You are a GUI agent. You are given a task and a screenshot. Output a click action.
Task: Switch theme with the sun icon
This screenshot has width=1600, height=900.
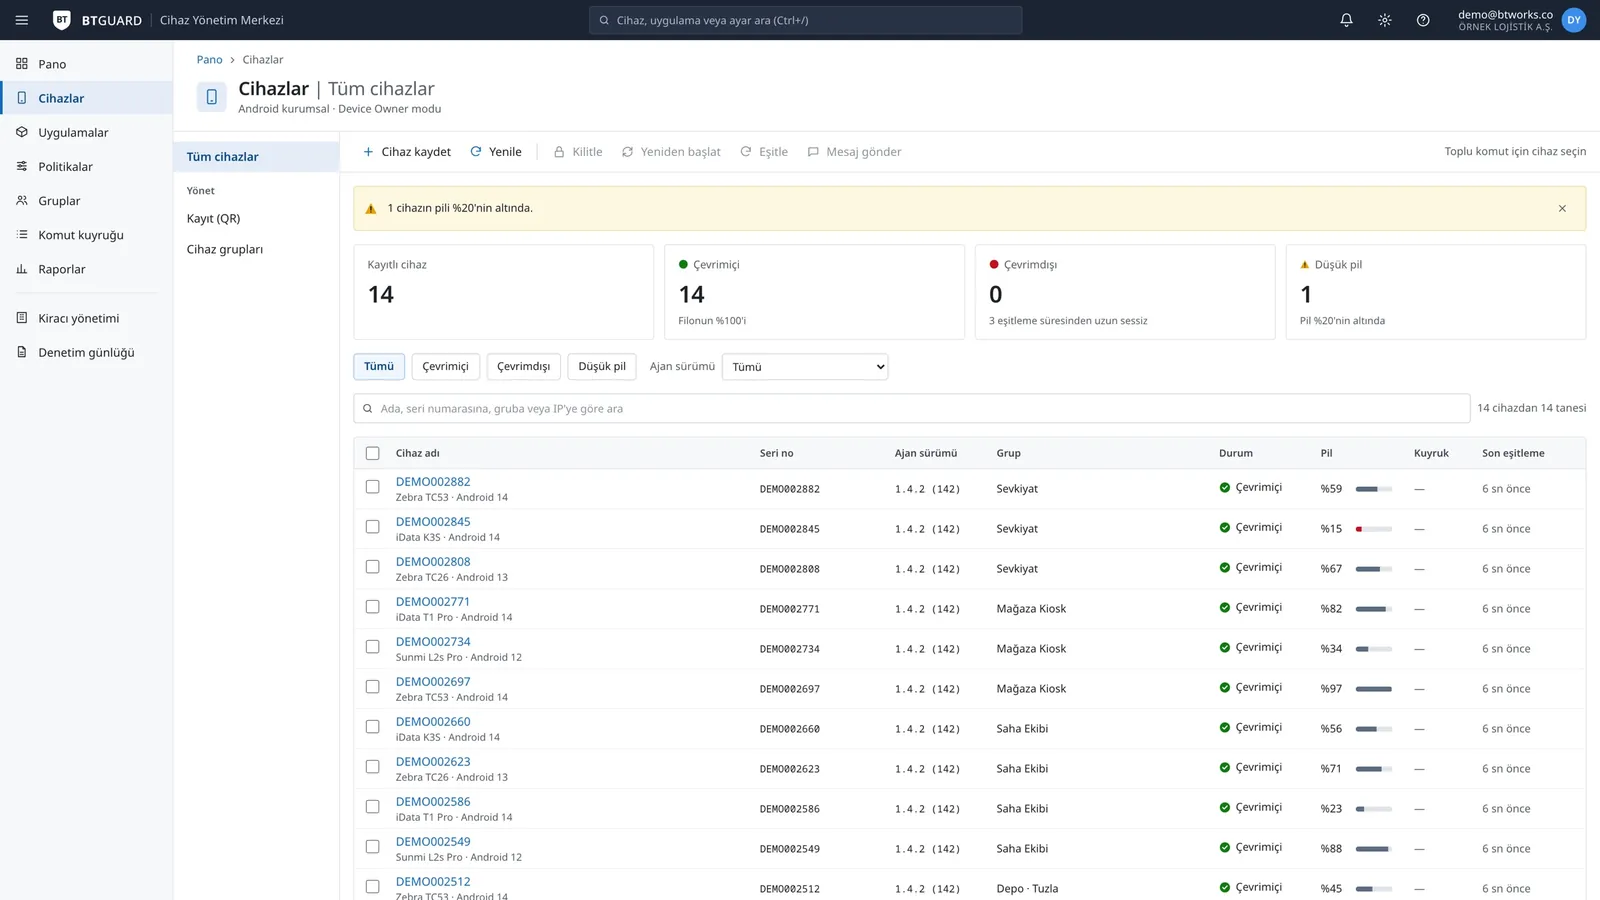[x=1384, y=20]
